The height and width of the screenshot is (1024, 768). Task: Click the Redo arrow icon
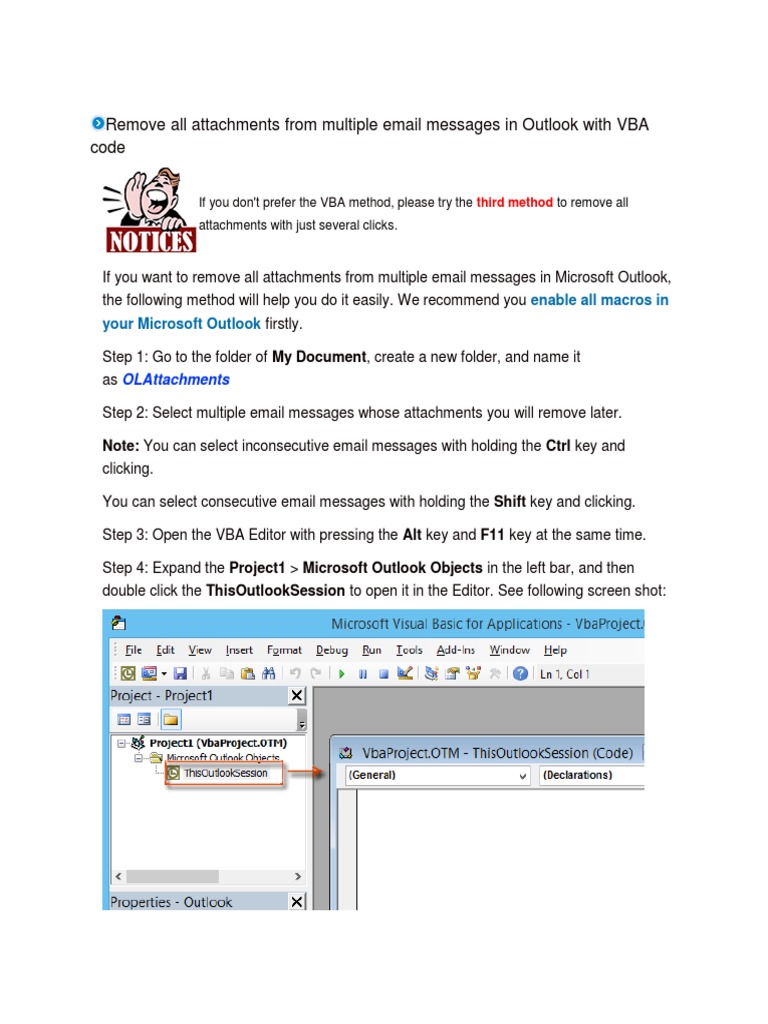click(316, 673)
